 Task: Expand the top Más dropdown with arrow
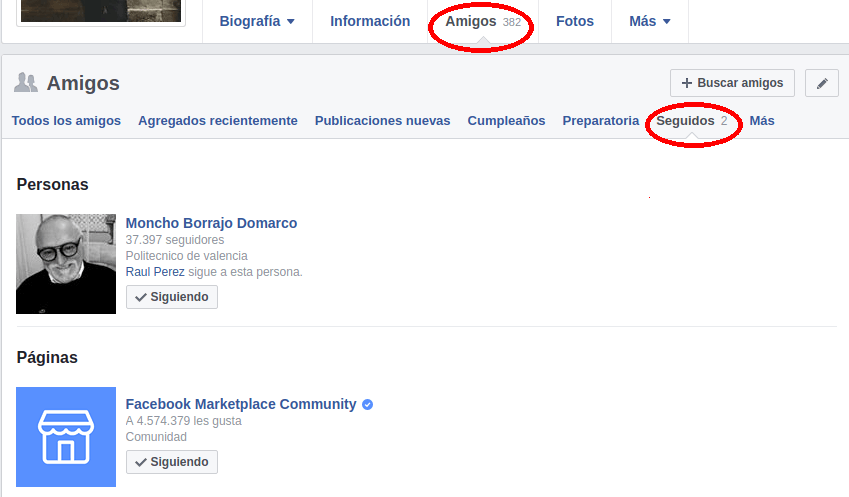pyautogui.click(x=650, y=21)
